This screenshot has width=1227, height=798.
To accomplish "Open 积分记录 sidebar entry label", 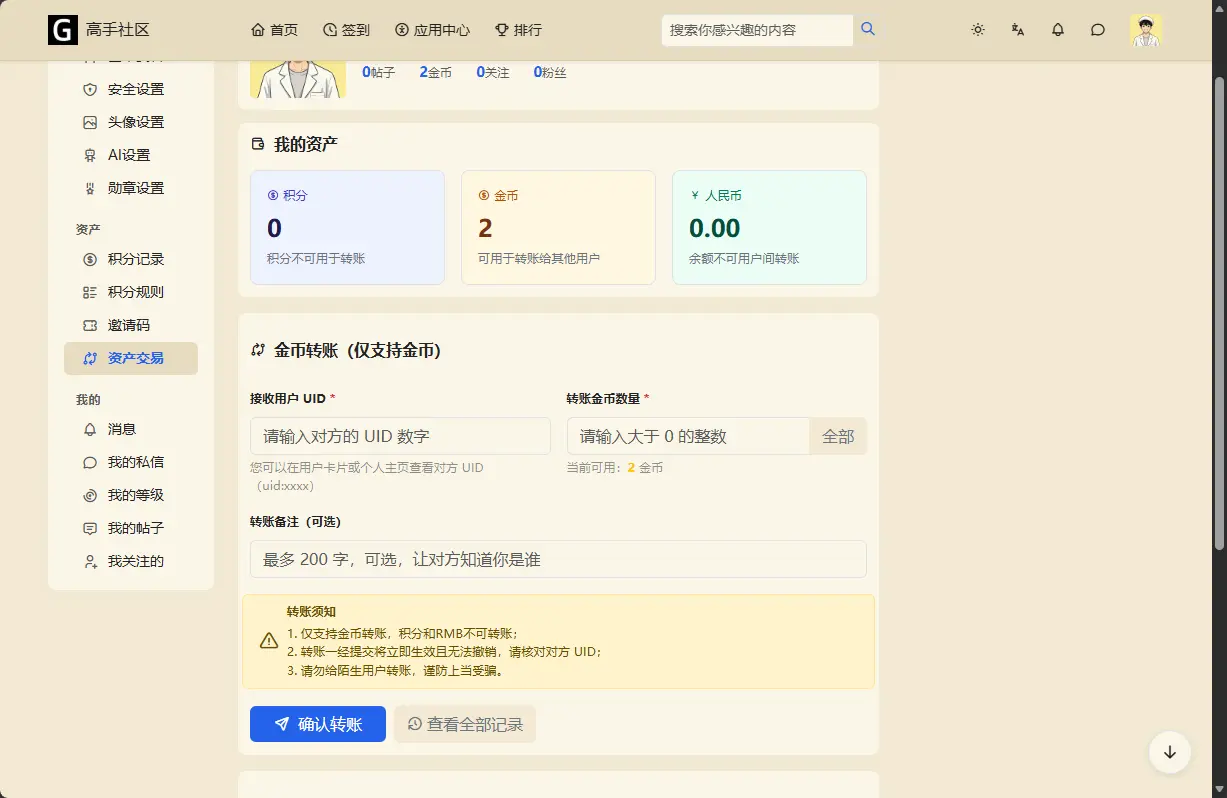I will pyautogui.click(x=136, y=259).
